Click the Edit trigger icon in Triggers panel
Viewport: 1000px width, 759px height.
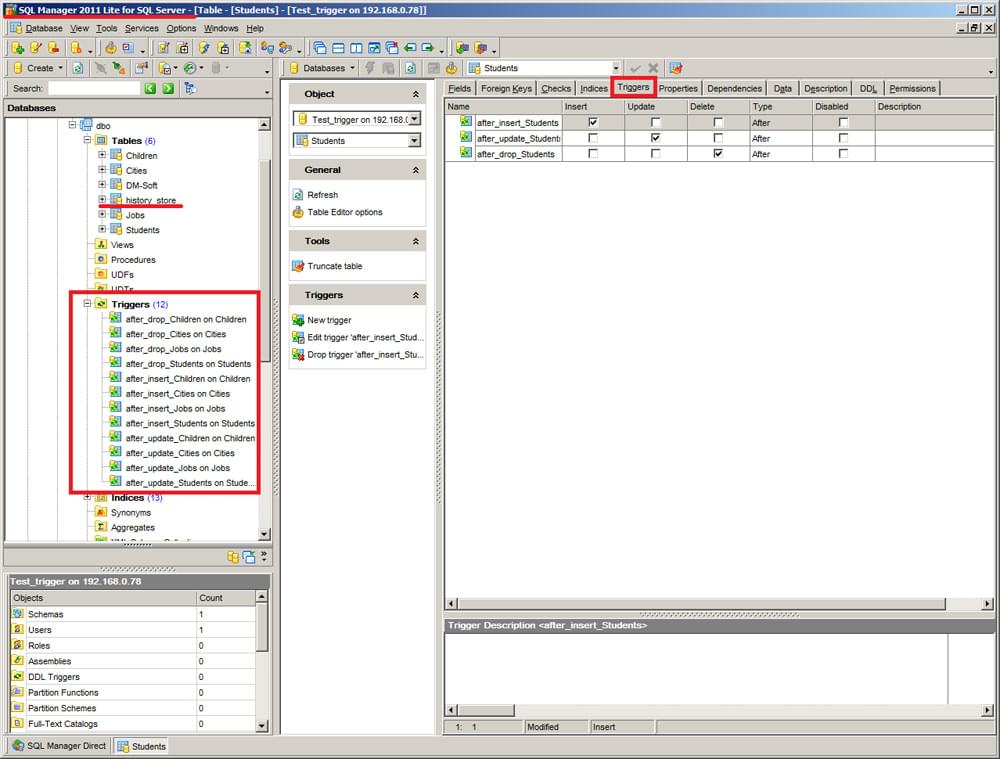297,337
